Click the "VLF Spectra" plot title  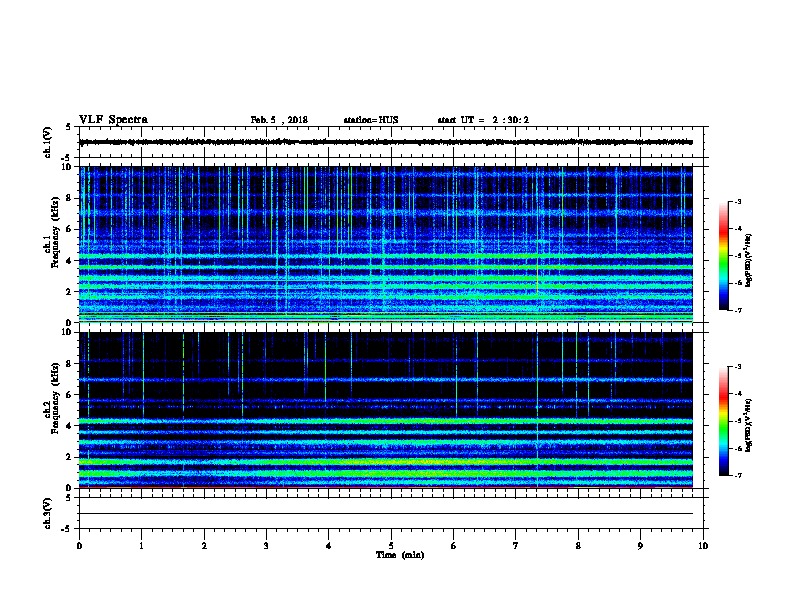click(x=113, y=120)
